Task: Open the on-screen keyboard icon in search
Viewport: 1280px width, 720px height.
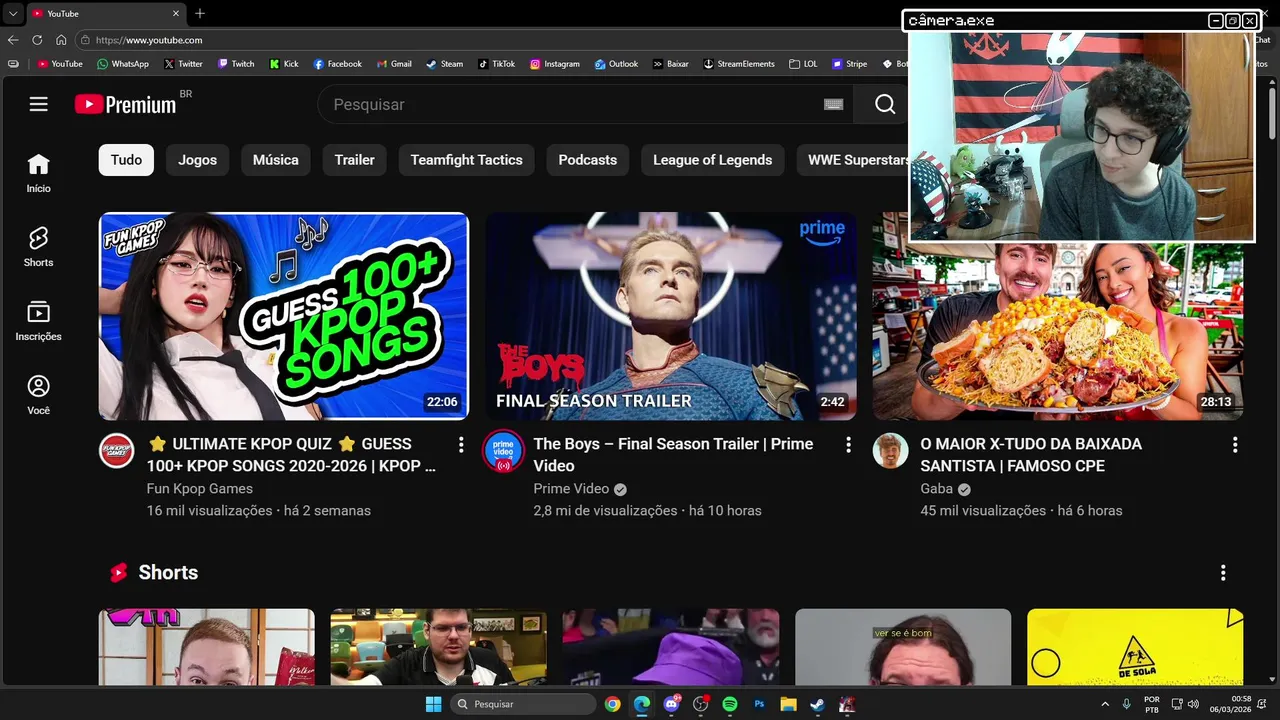Action: [834, 104]
